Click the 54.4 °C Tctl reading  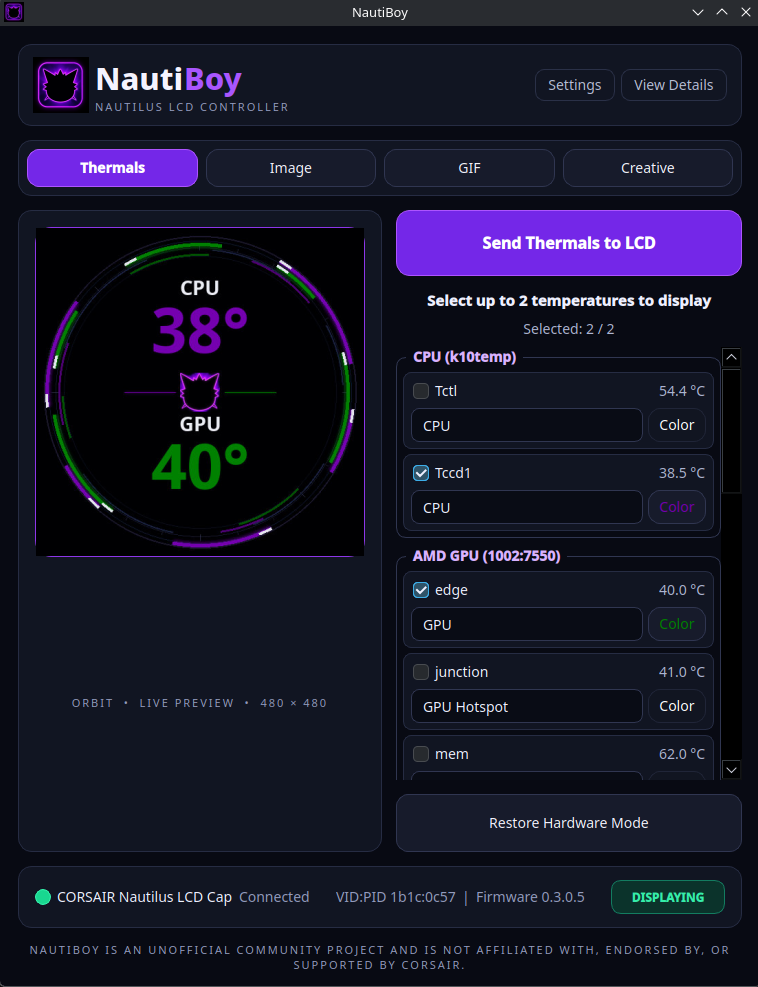tap(682, 391)
